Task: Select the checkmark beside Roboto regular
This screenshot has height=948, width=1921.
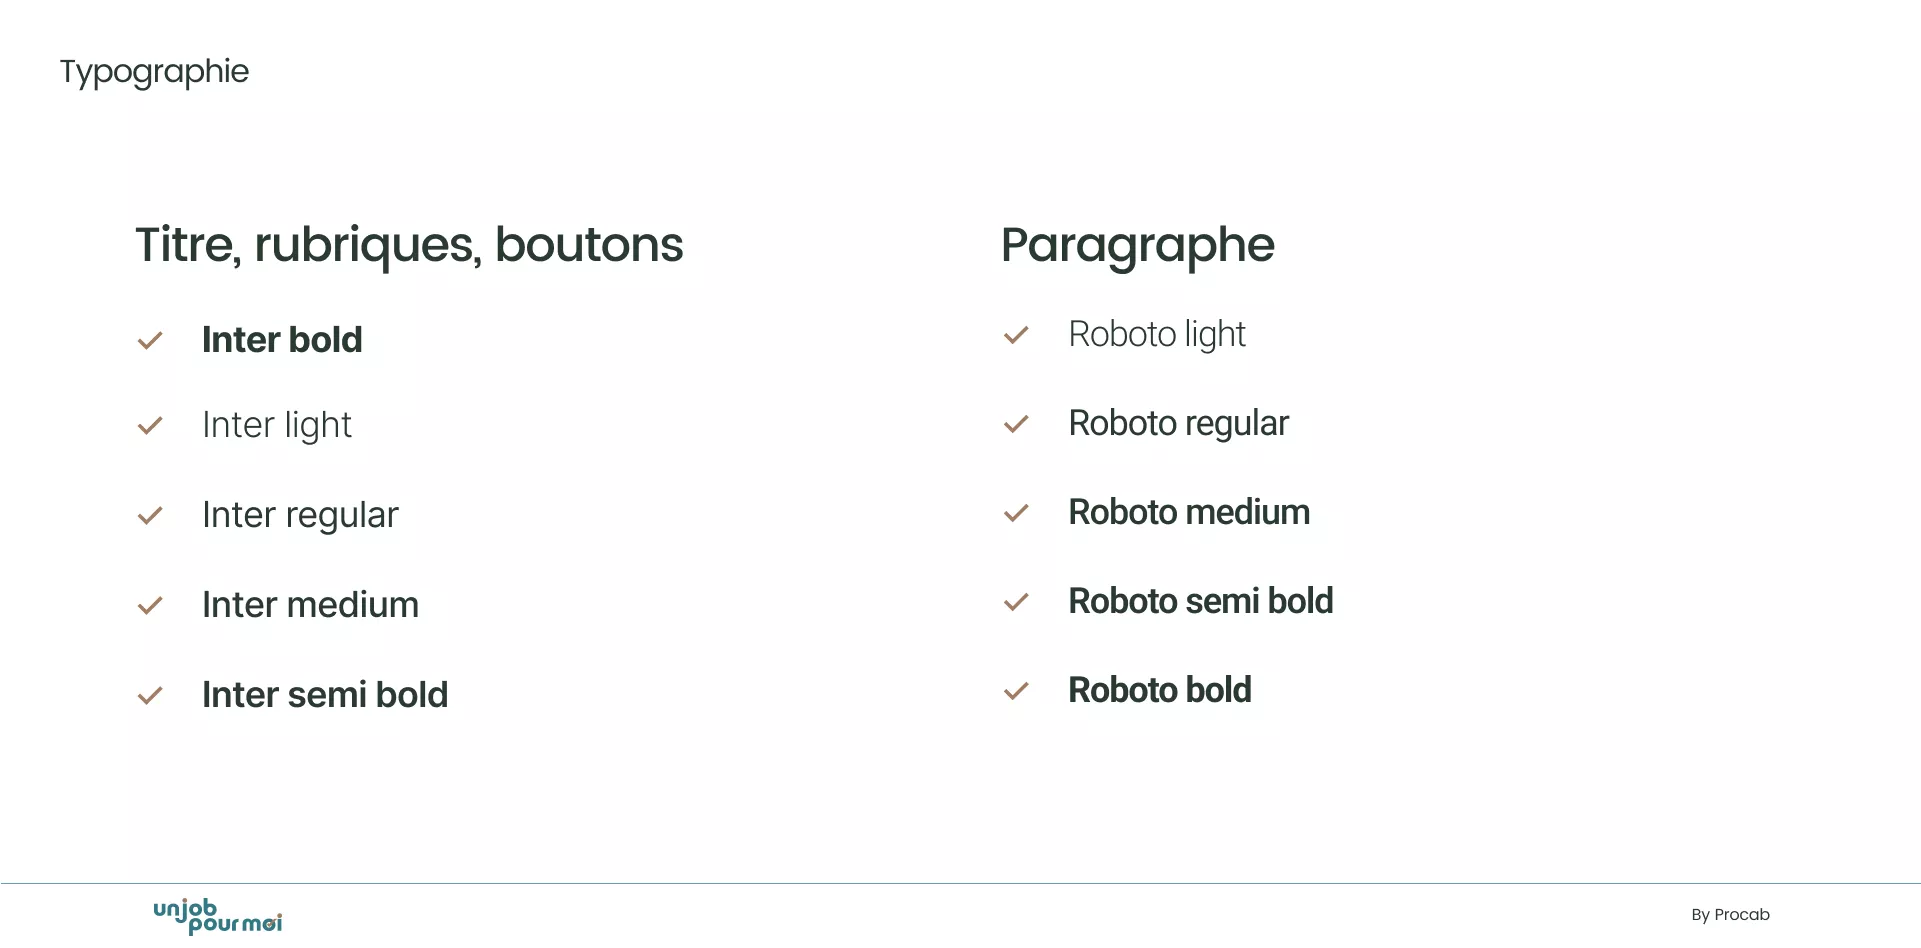Action: coord(1016,424)
